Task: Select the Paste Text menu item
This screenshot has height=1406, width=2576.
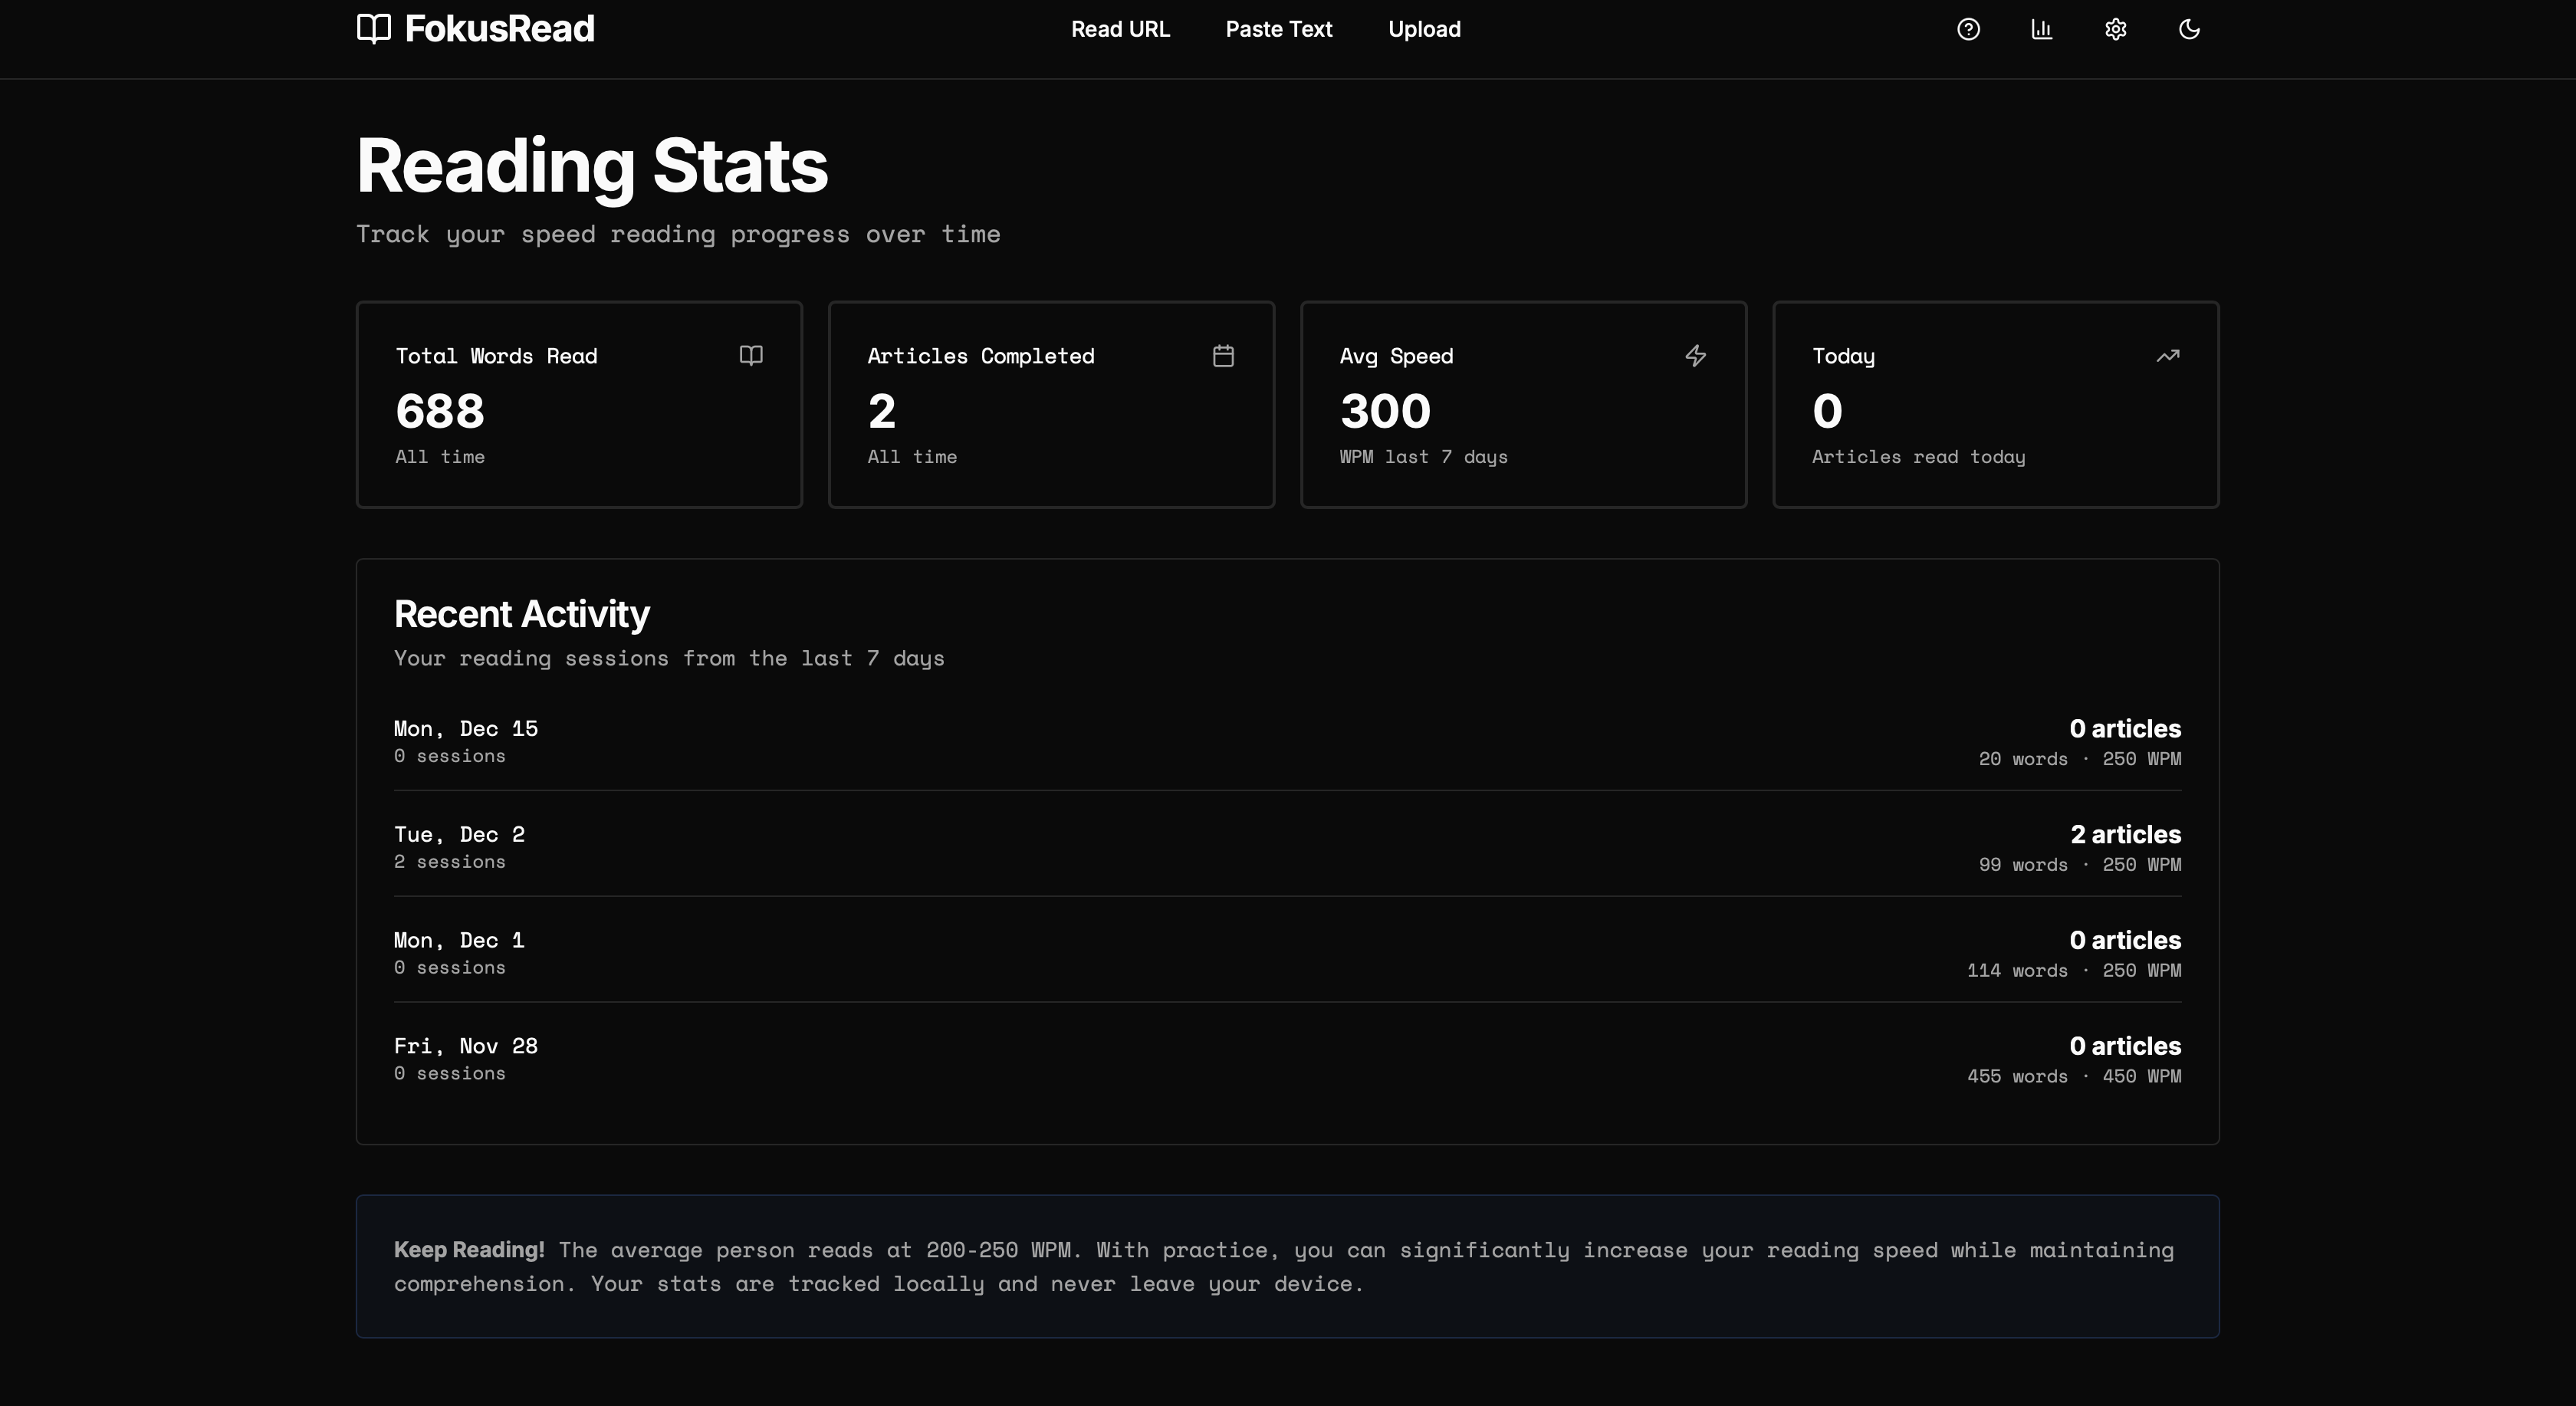Action: pyautogui.click(x=1278, y=29)
